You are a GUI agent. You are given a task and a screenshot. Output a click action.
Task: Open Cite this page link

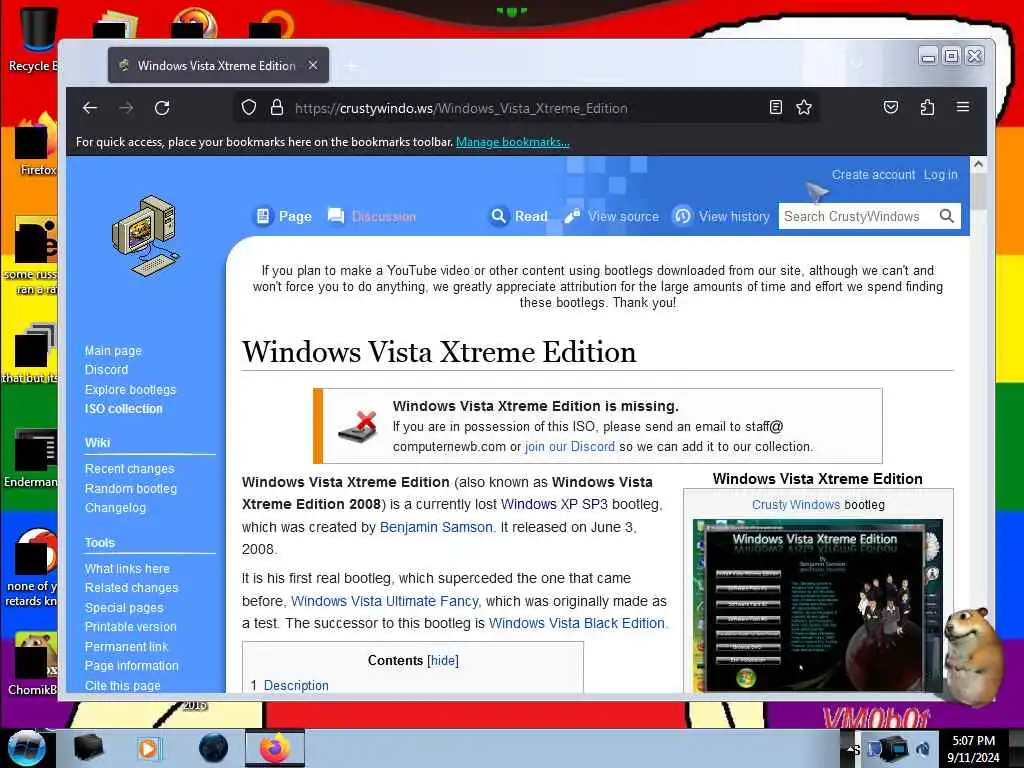point(122,686)
